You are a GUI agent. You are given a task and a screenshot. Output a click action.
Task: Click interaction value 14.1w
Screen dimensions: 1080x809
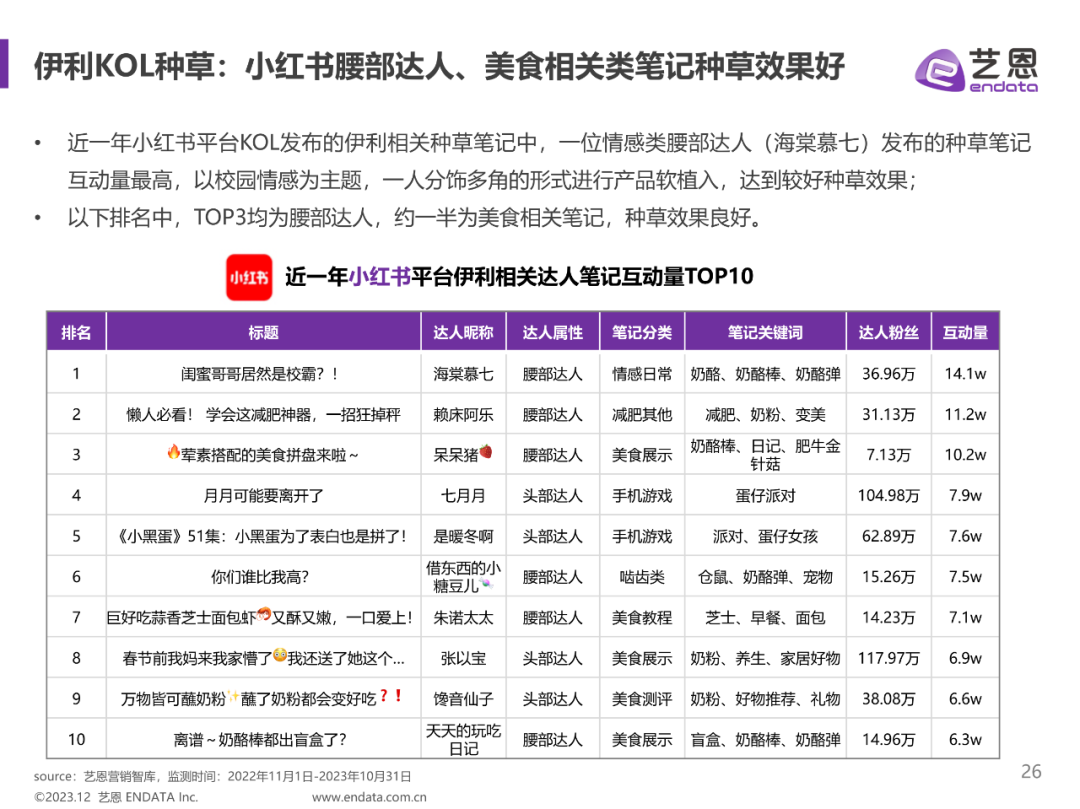coord(965,374)
